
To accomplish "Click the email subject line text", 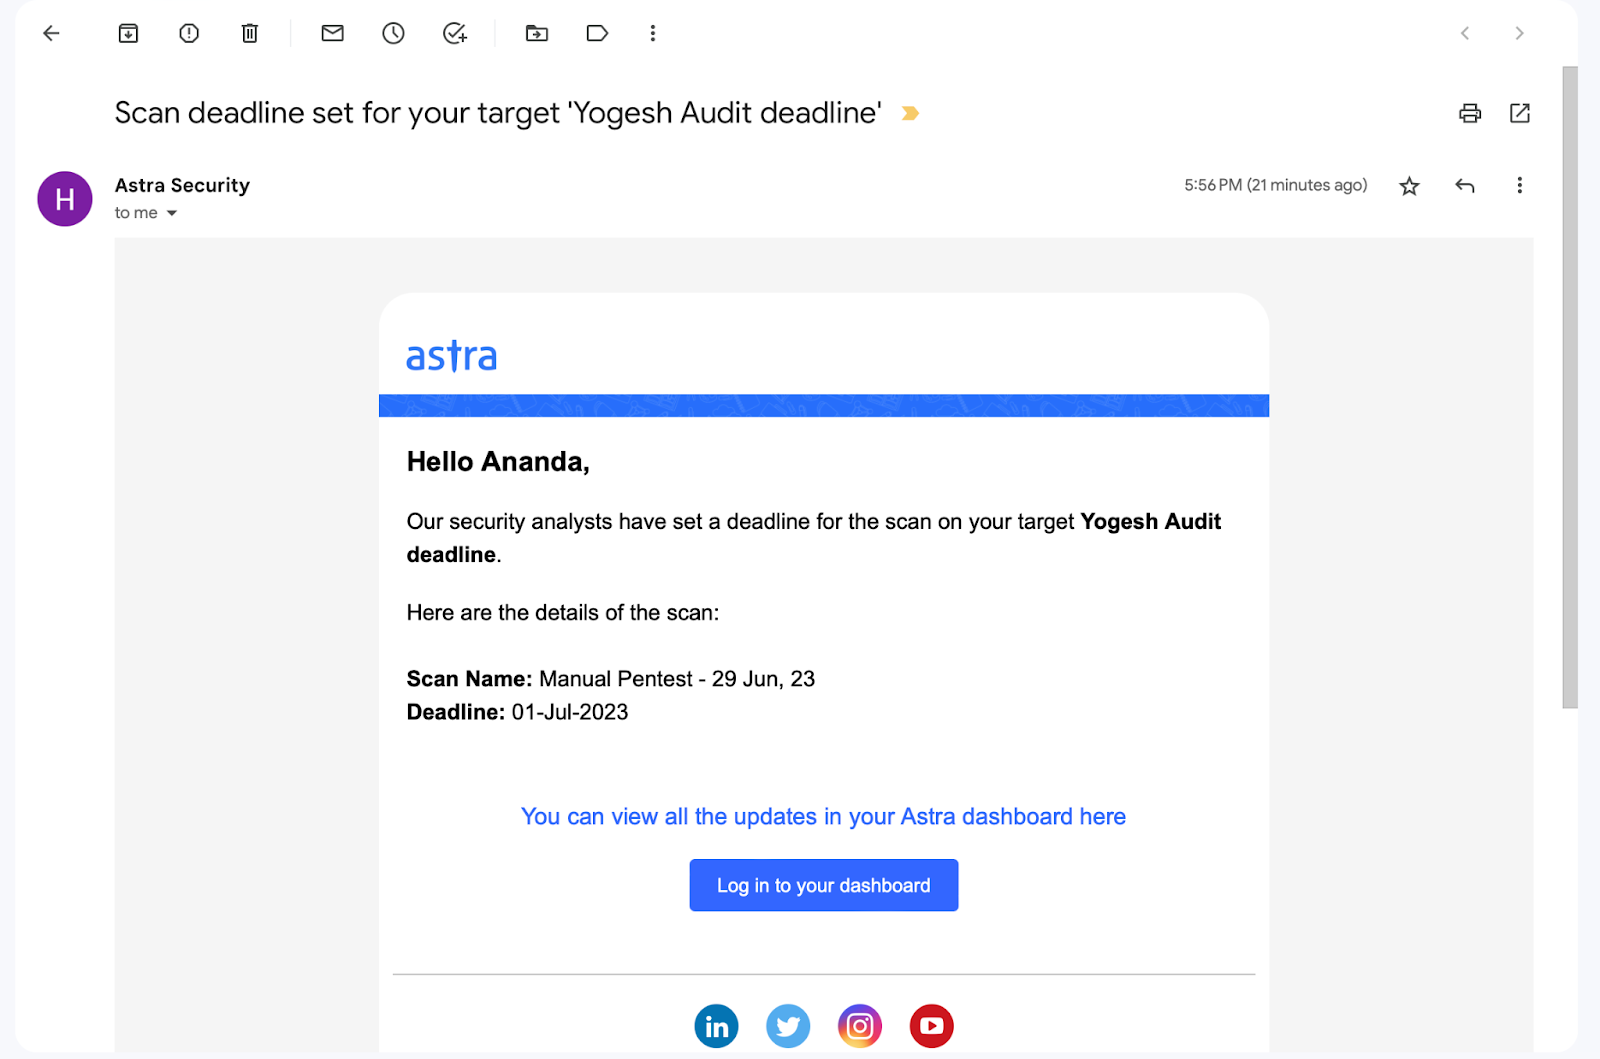I will (x=498, y=113).
